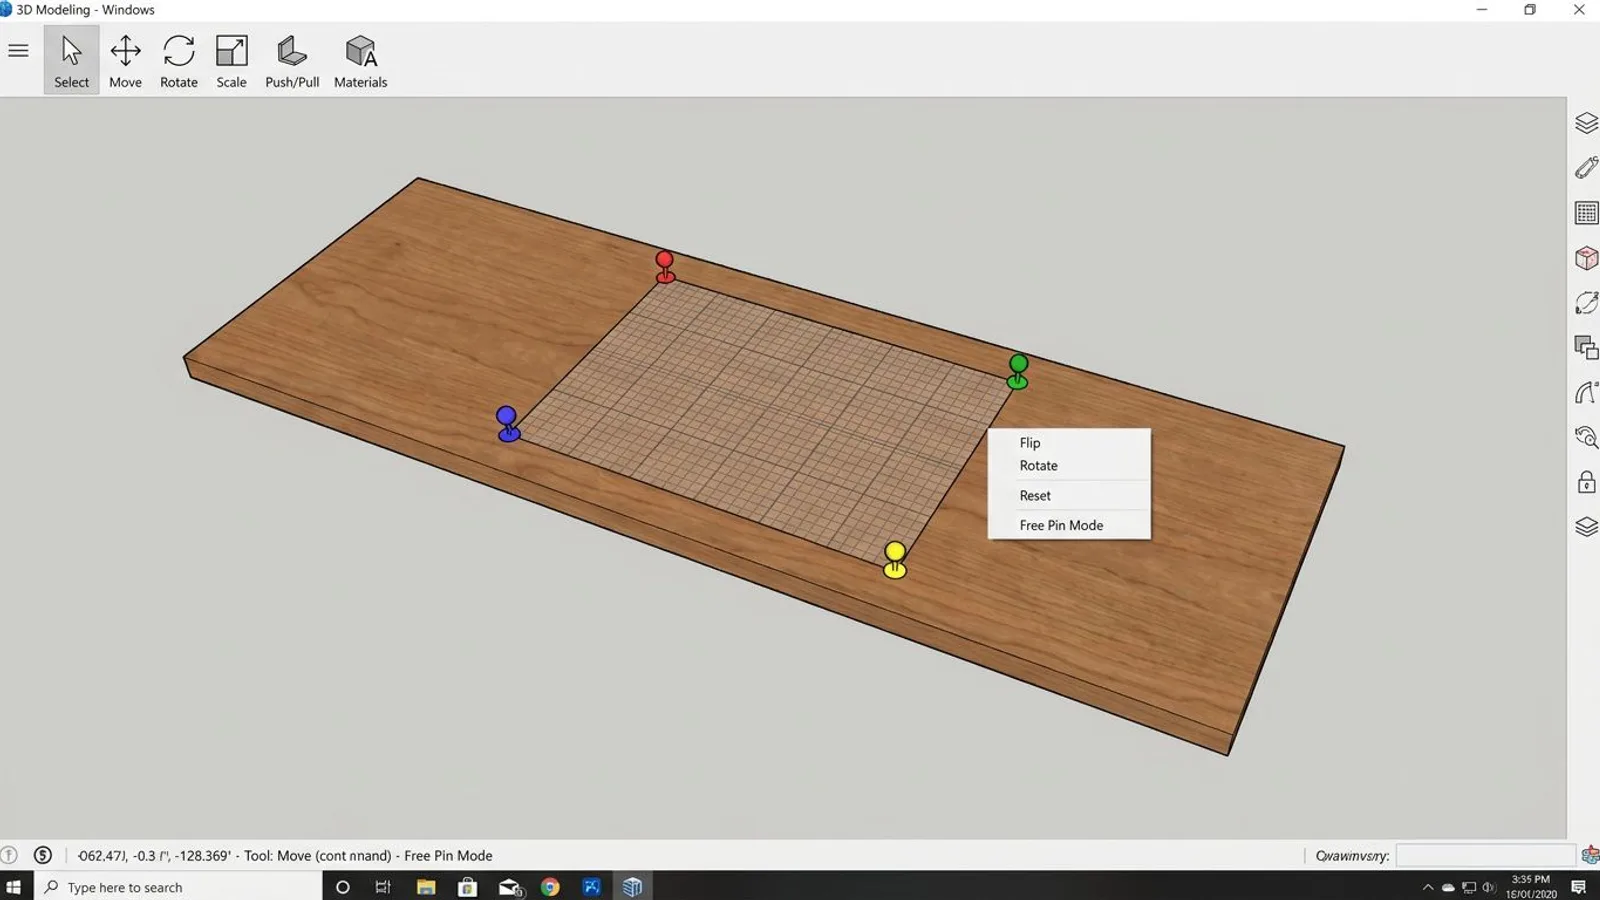Click the curved-arrow circle sidebar icon
1600x900 pixels.
tap(1586, 302)
